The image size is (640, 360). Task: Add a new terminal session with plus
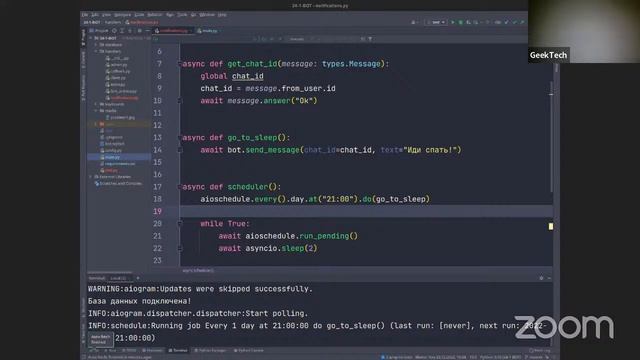click(138, 278)
